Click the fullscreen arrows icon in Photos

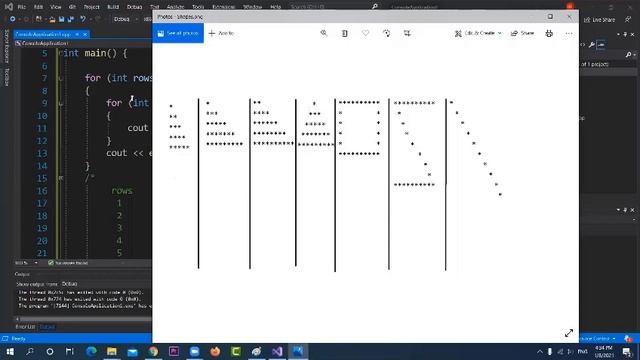pos(569,333)
